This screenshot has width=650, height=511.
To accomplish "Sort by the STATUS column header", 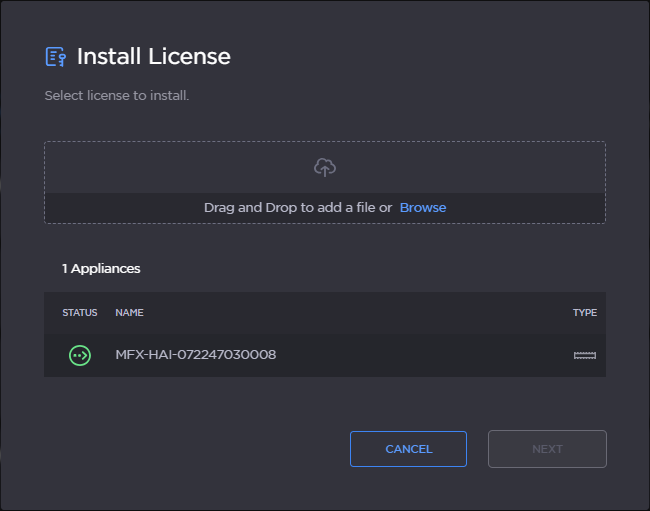I will tap(80, 313).
